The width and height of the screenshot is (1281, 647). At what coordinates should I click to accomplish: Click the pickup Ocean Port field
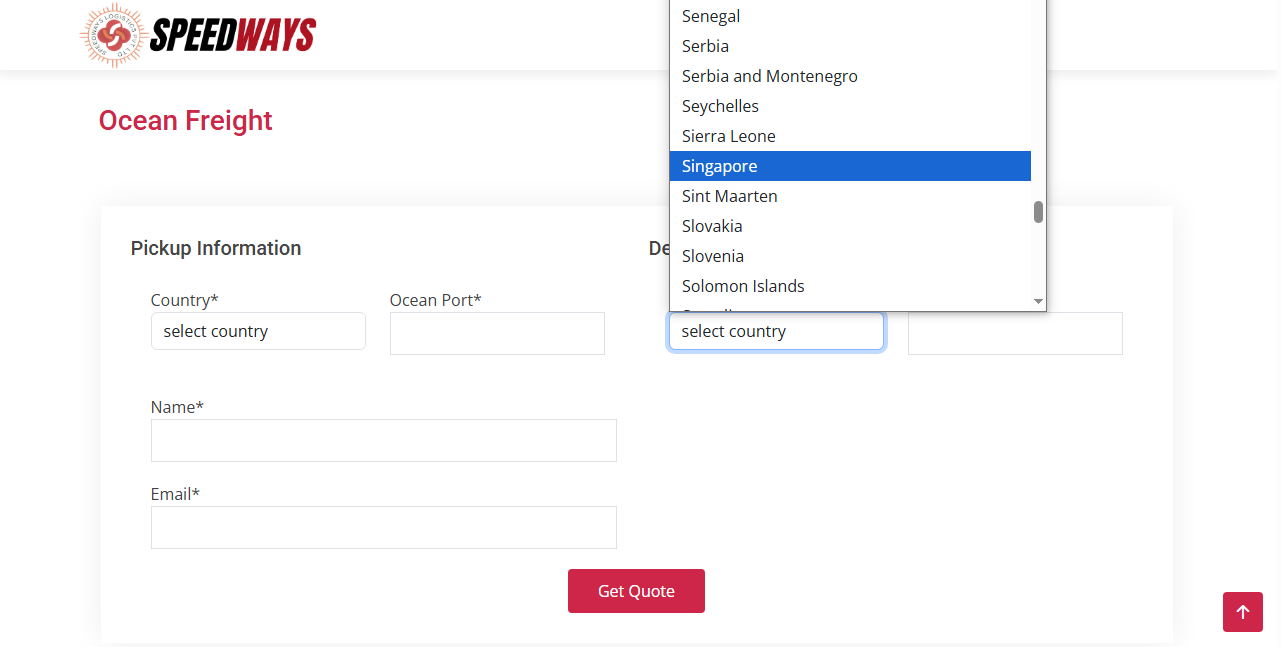point(497,333)
